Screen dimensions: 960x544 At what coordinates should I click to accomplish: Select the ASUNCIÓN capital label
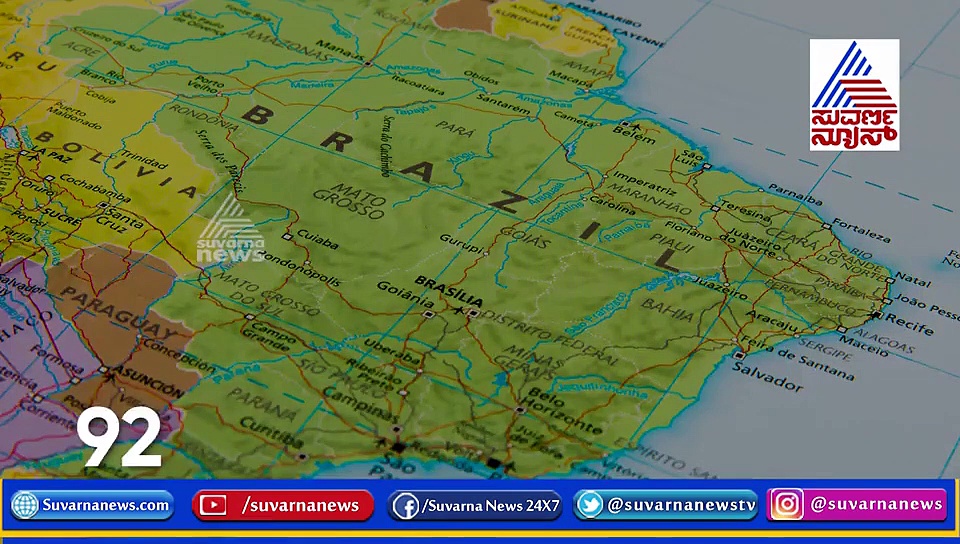148,381
